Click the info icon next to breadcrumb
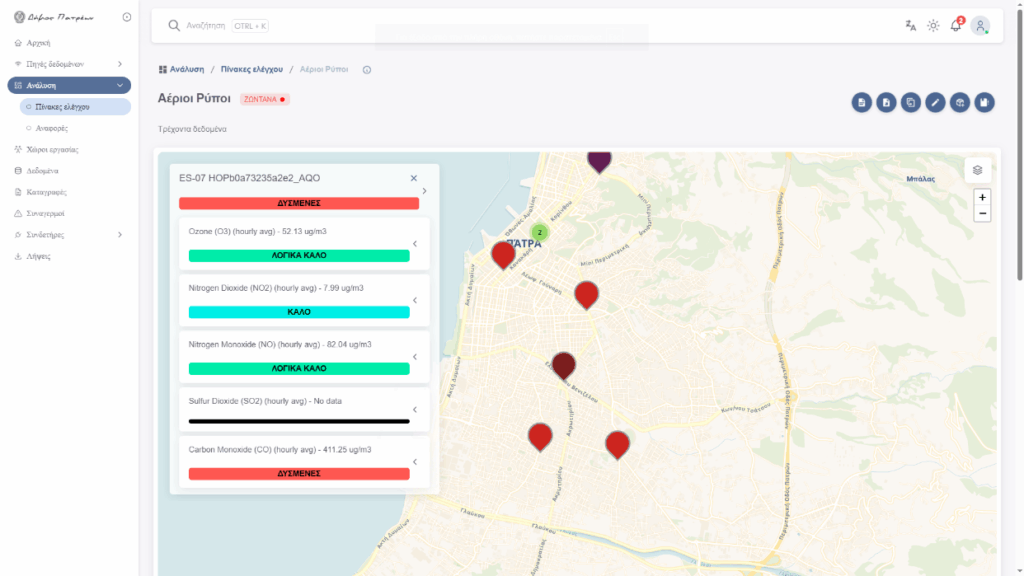Screen dimensions: 1024x576 click(x=367, y=70)
